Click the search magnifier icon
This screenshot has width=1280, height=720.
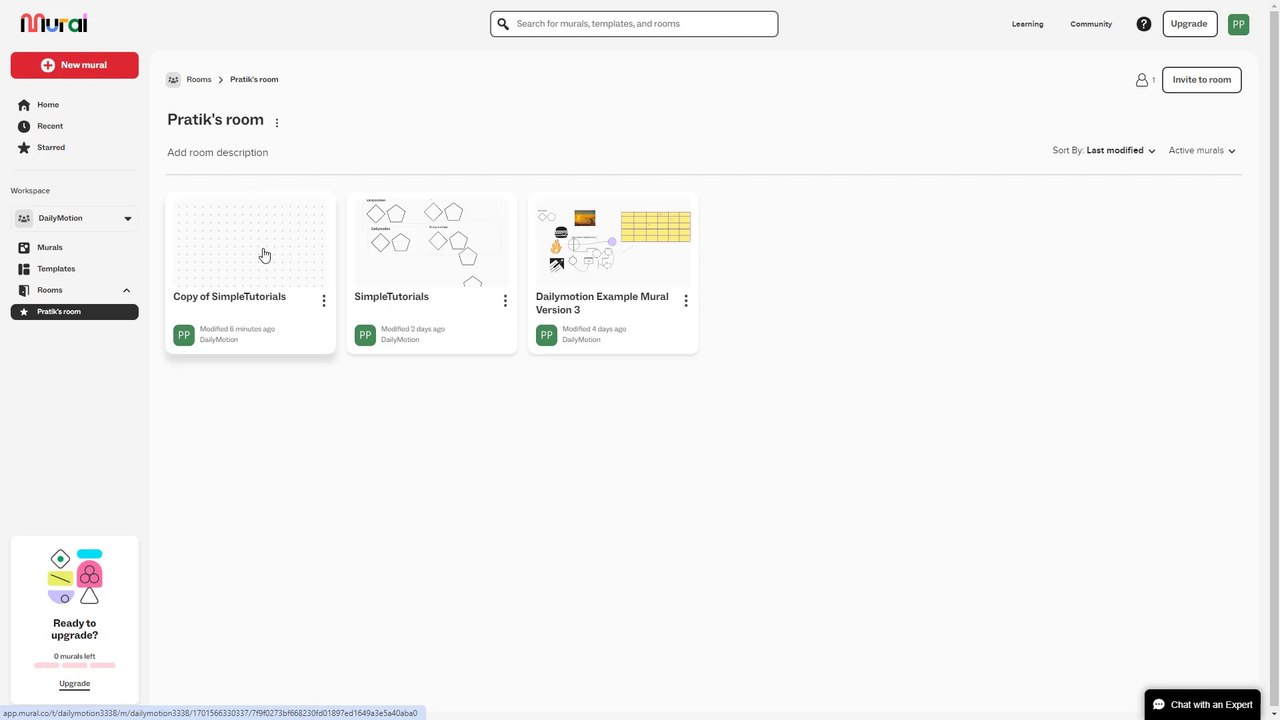[503, 24]
